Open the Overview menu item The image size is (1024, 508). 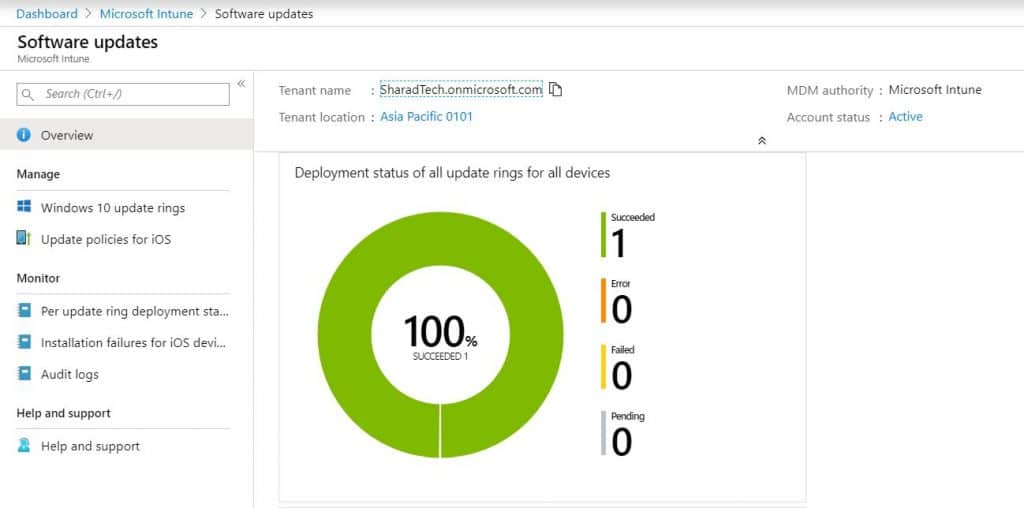pos(127,135)
